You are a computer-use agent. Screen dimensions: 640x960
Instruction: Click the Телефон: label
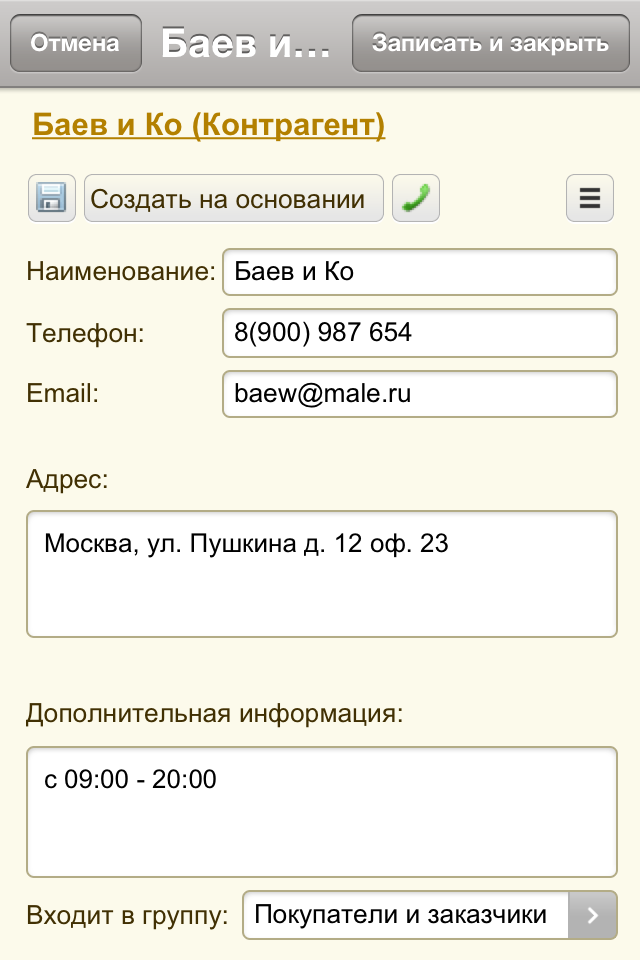click(85, 333)
